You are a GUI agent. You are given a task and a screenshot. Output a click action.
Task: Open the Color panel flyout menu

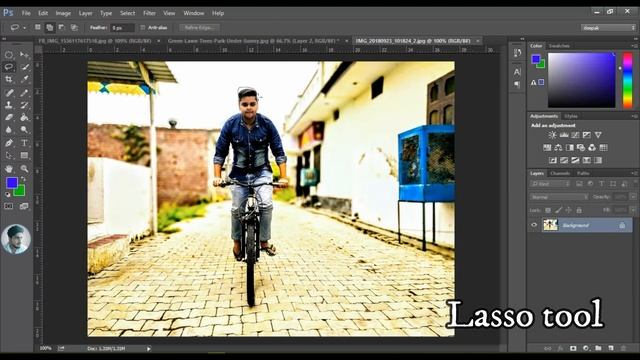coord(634,46)
